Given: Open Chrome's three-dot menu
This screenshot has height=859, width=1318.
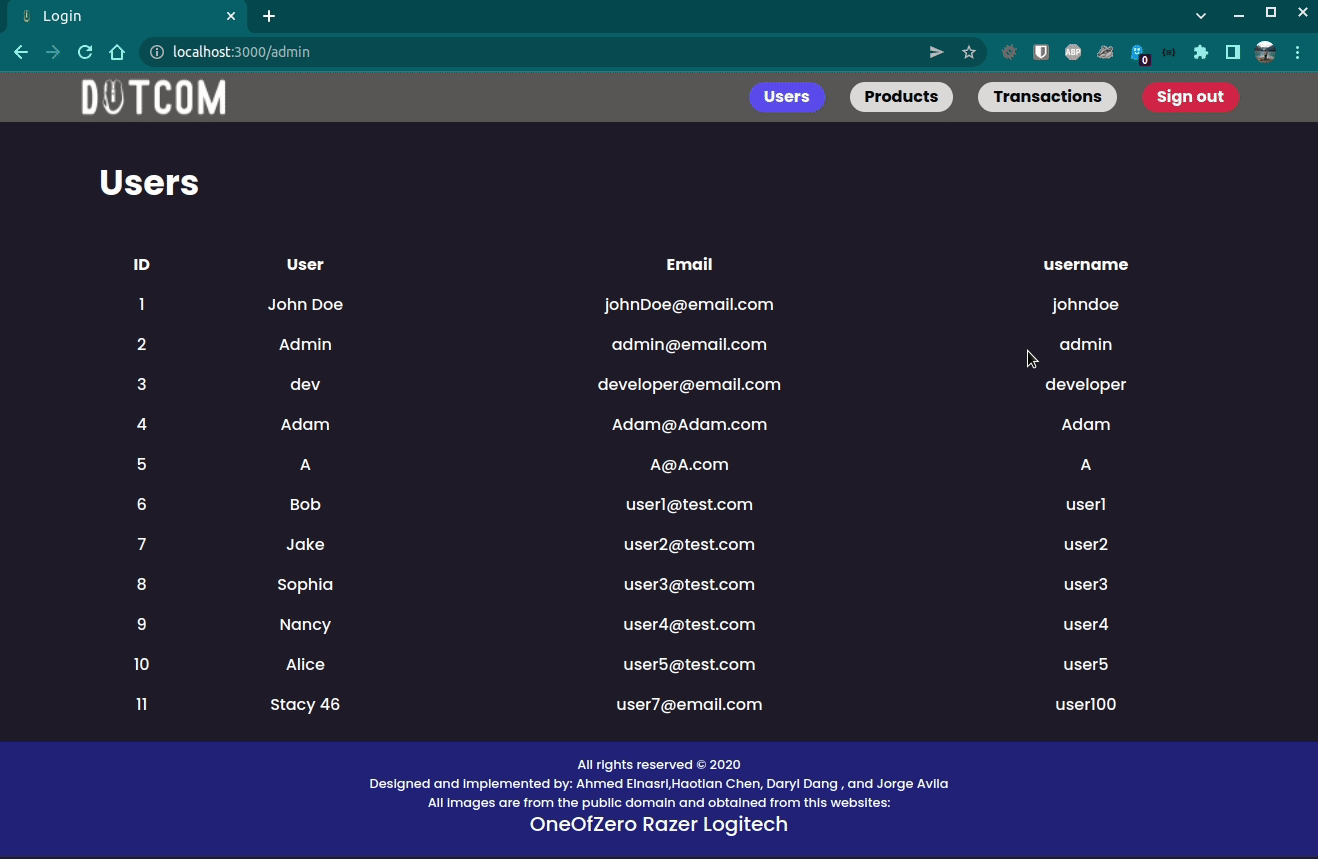Looking at the screenshot, I should [1298, 51].
